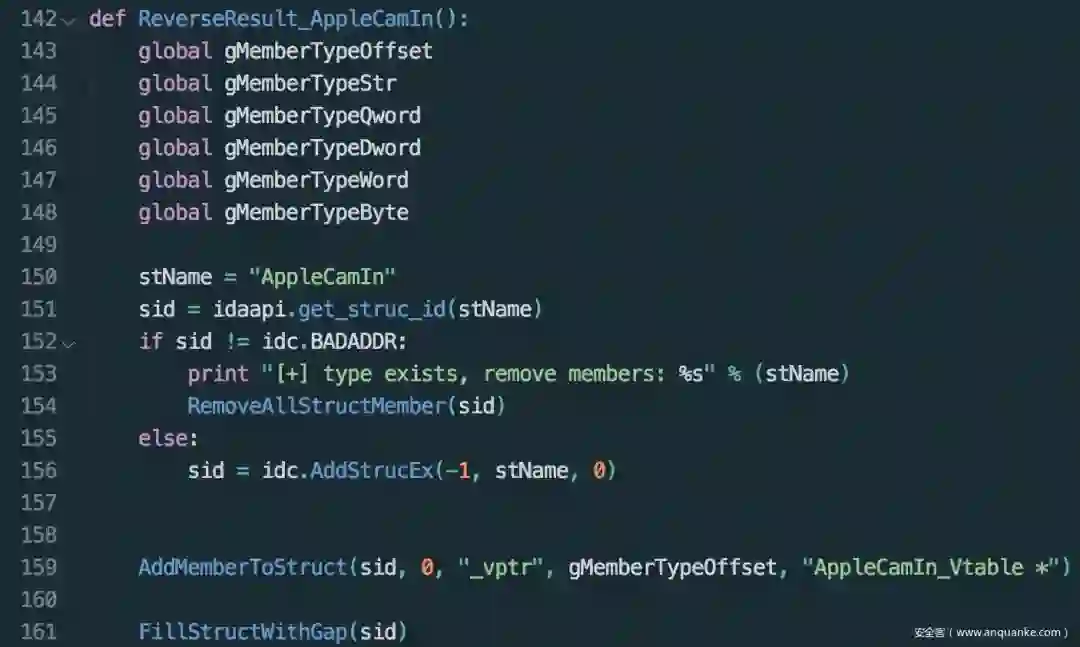Click the www.anquanke.com watermark link
Image resolution: width=1080 pixels, height=647 pixels.
(x=1008, y=632)
